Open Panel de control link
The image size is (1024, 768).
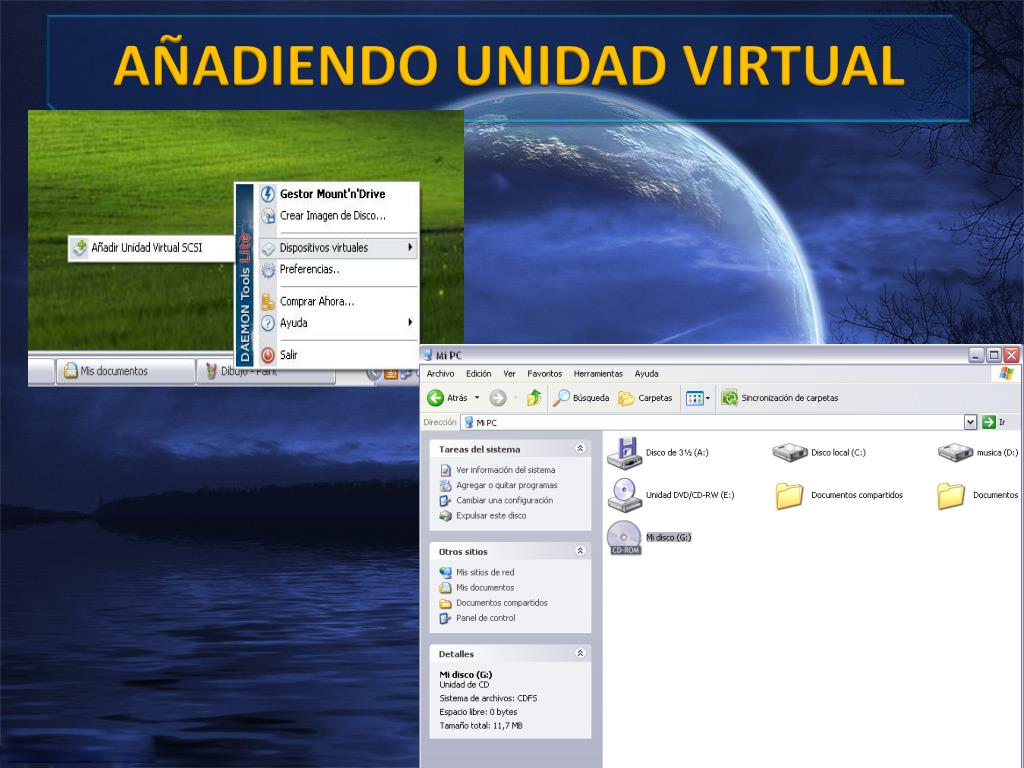(486, 618)
